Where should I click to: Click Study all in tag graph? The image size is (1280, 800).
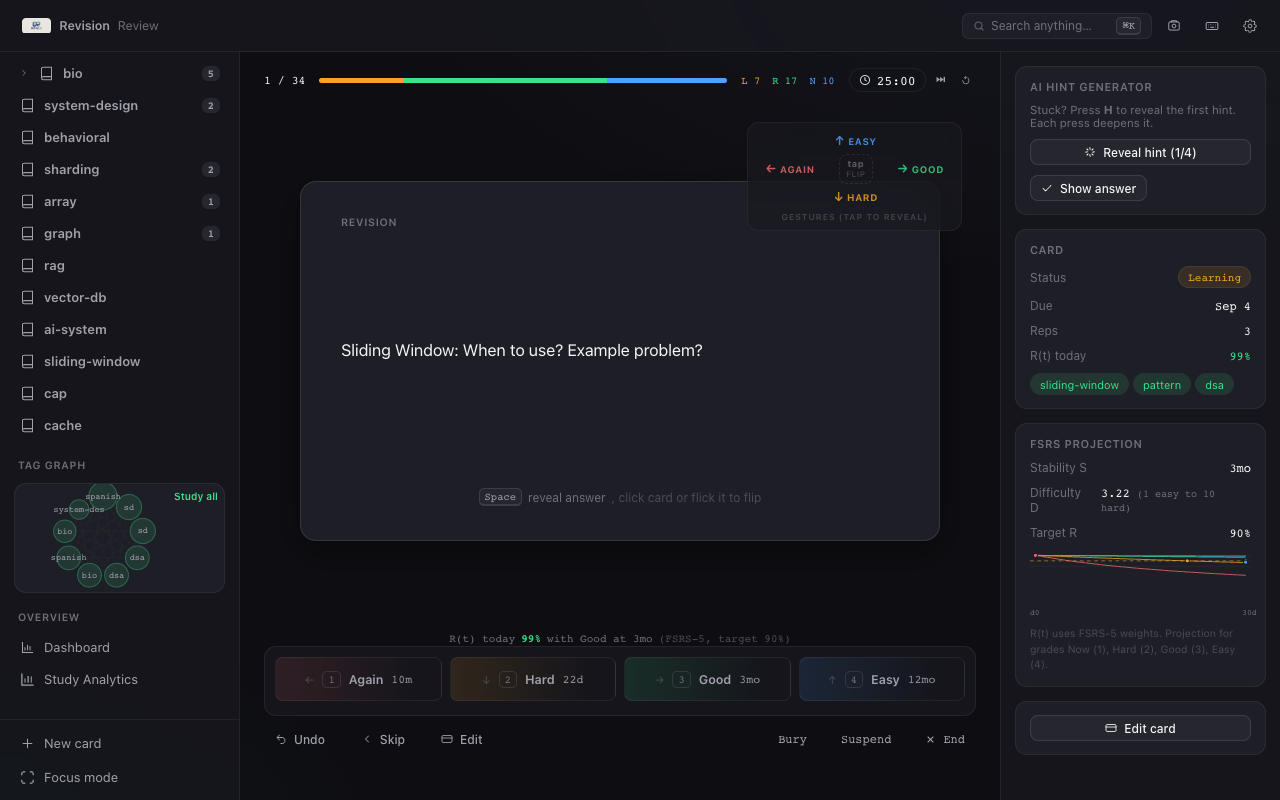(x=196, y=497)
